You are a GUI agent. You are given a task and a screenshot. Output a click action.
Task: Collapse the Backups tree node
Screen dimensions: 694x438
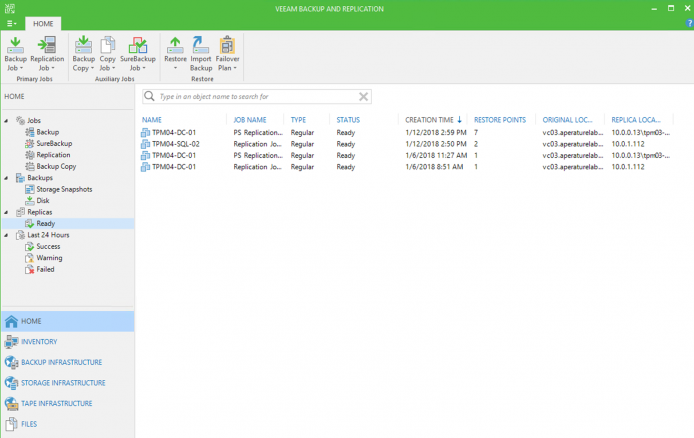(x=6, y=178)
